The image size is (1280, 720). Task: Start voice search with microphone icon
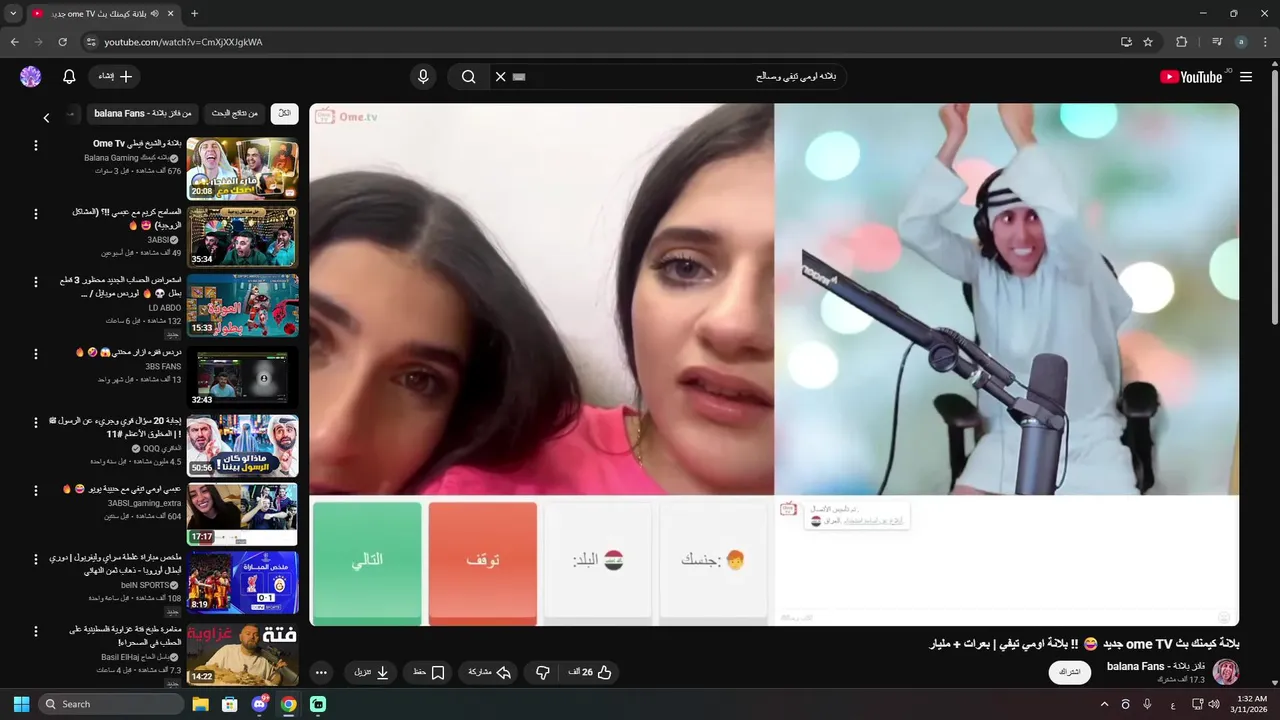[423, 77]
